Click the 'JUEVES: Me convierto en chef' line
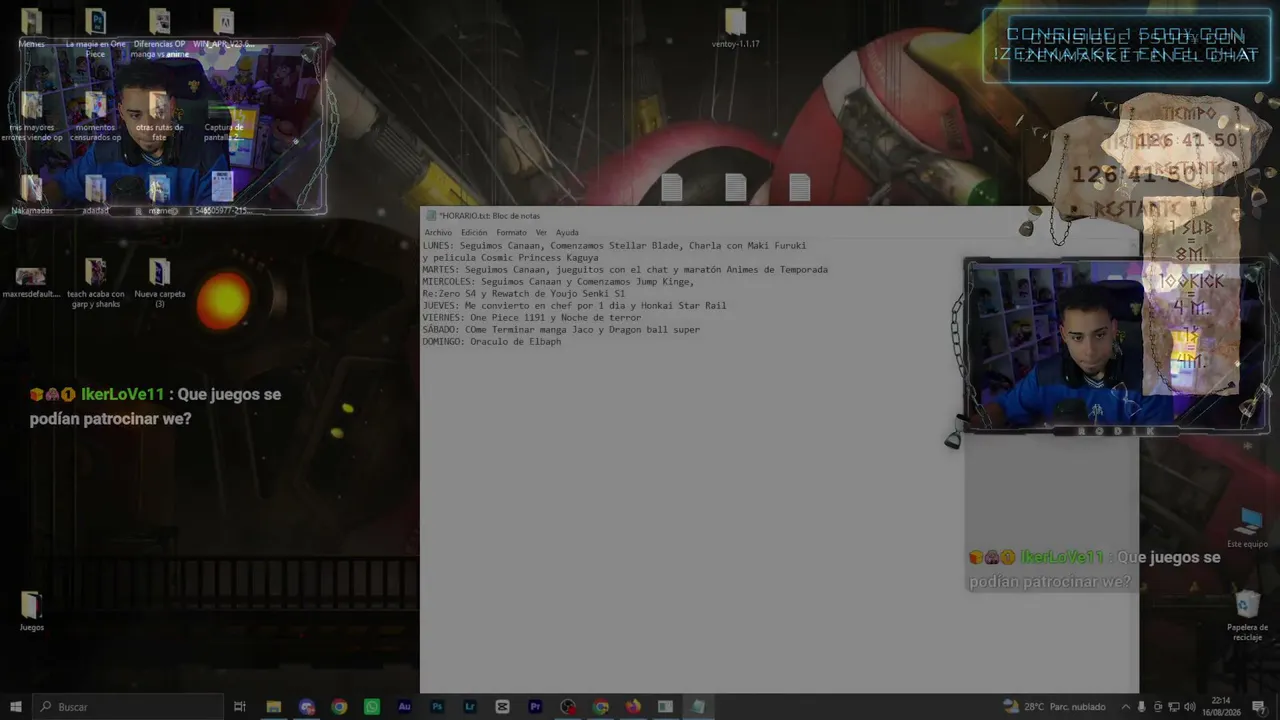The width and height of the screenshot is (1280, 720). (x=574, y=306)
